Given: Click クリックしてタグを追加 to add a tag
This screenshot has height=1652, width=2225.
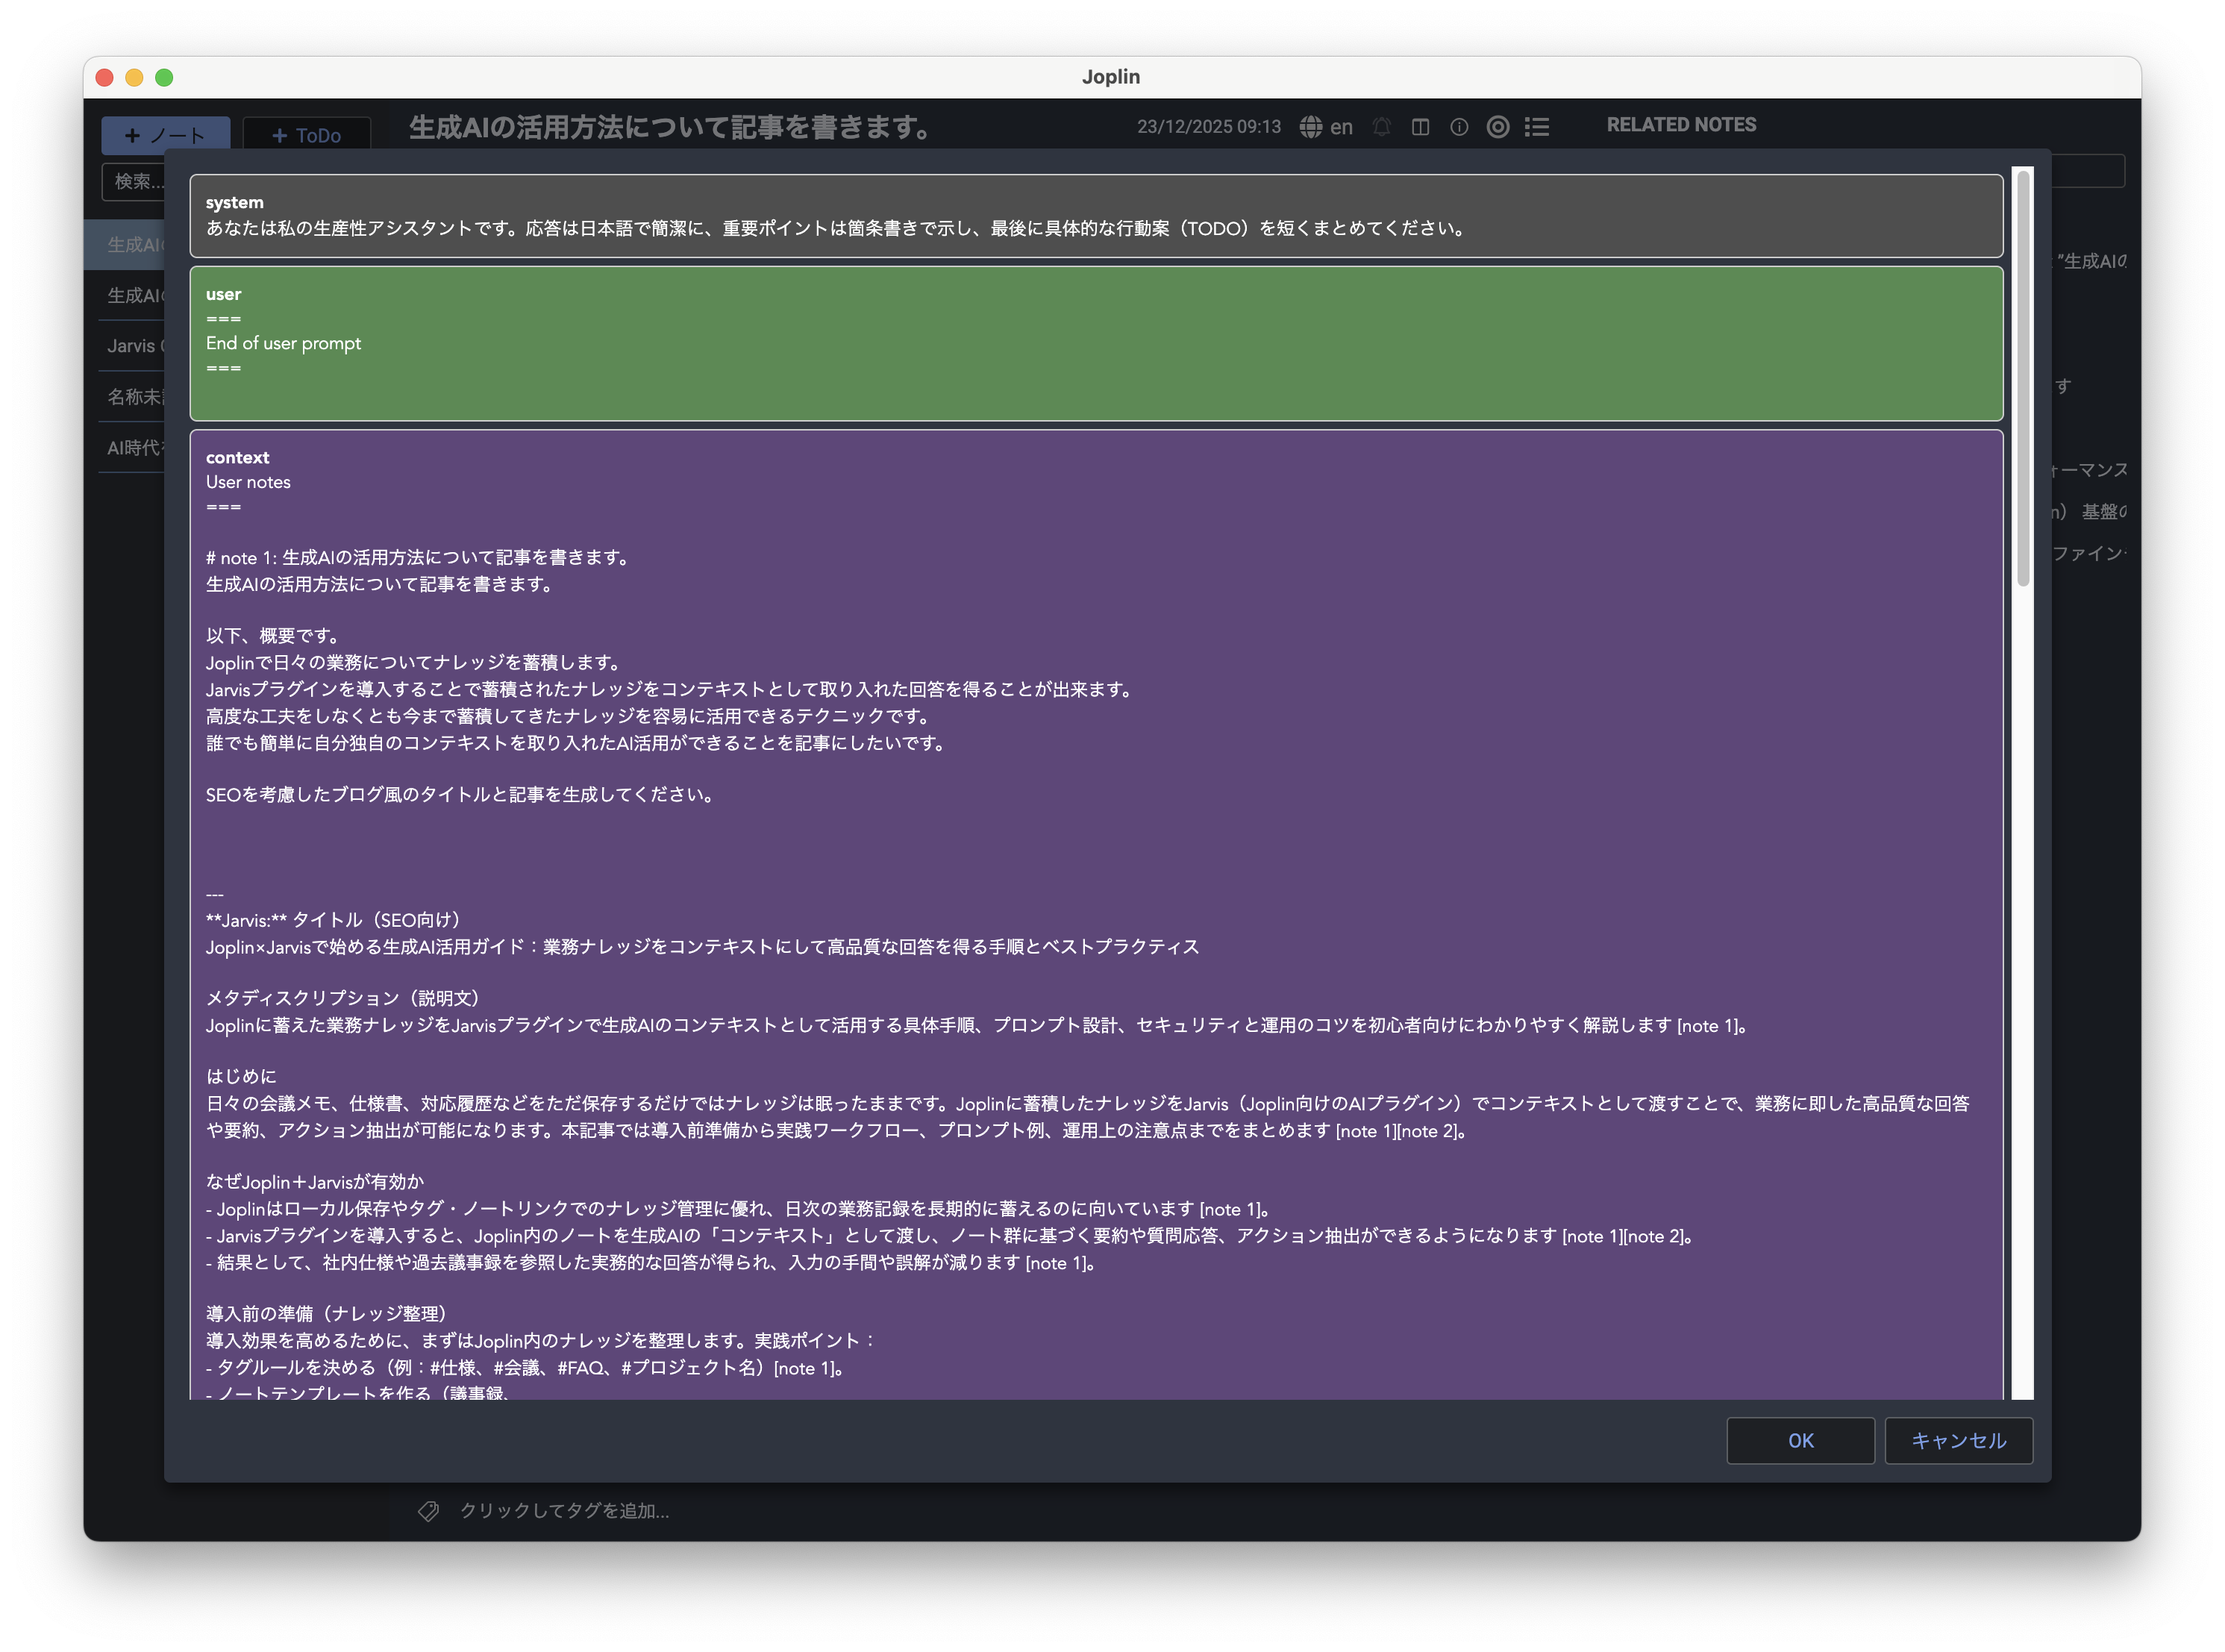Looking at the screenshot, I should (x=565, y=1512).
